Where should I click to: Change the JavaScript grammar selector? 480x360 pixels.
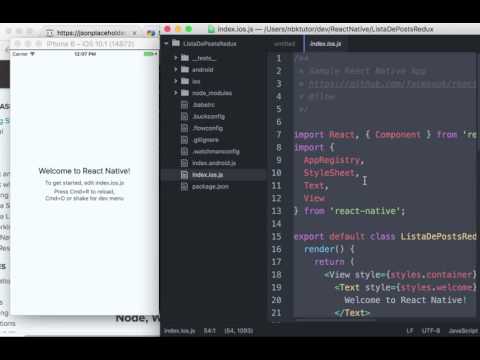463,331
